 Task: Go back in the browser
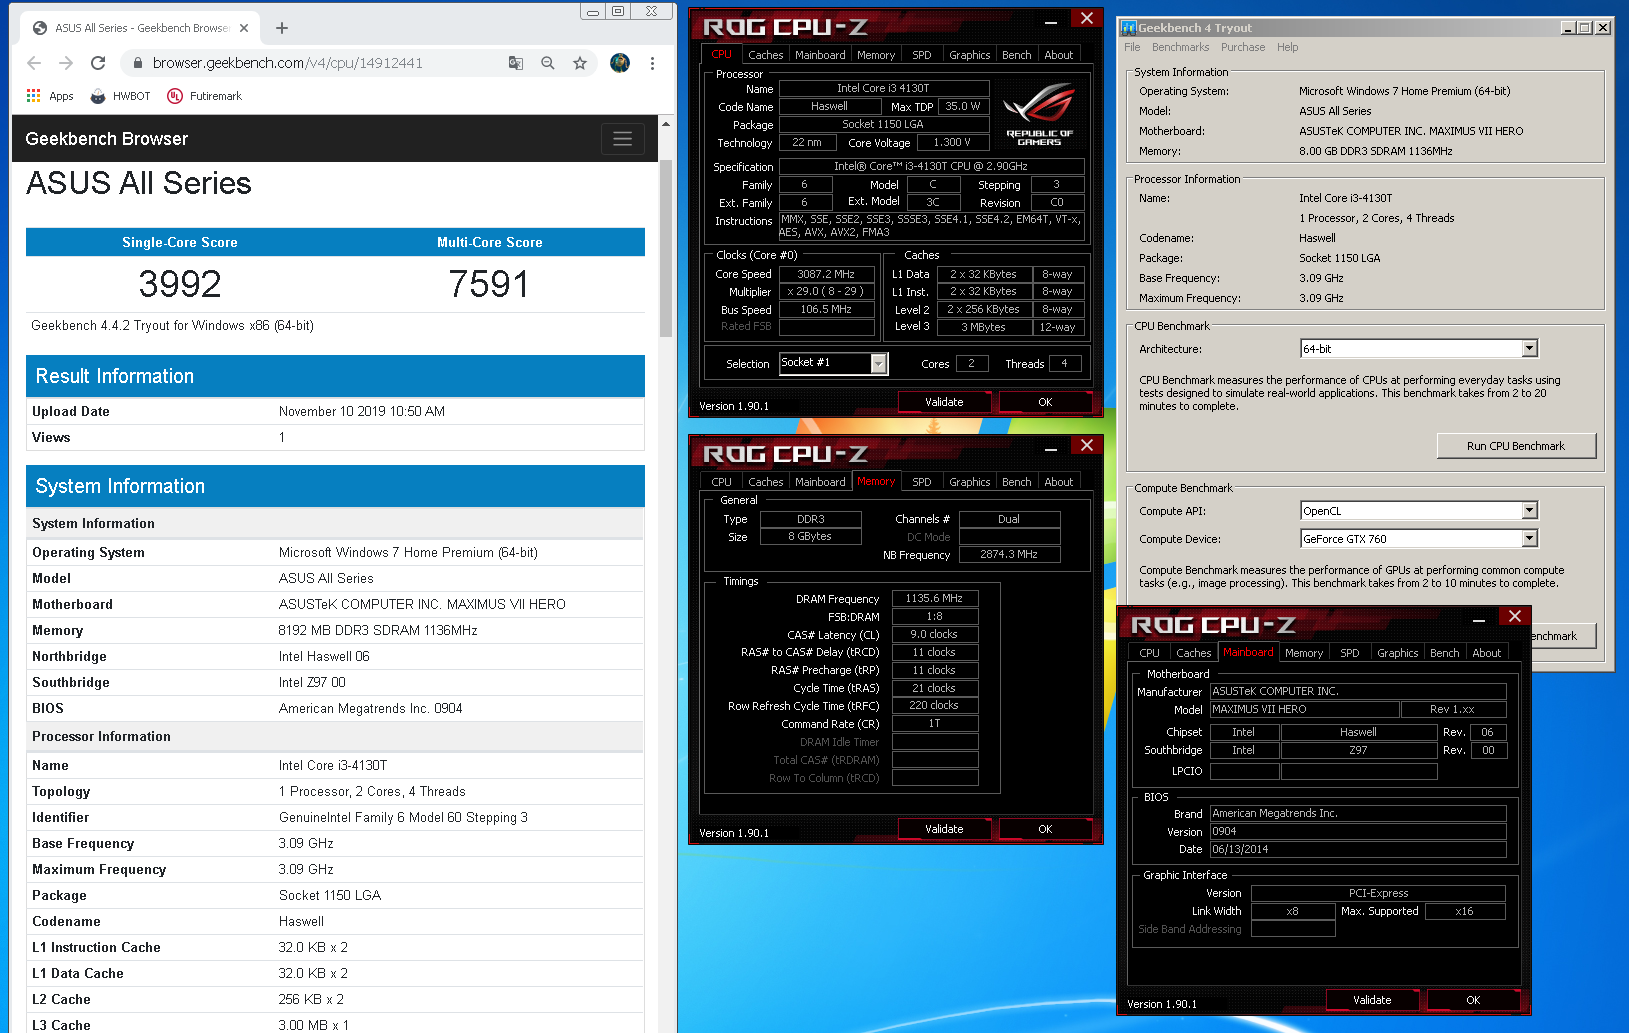point(34,63)
